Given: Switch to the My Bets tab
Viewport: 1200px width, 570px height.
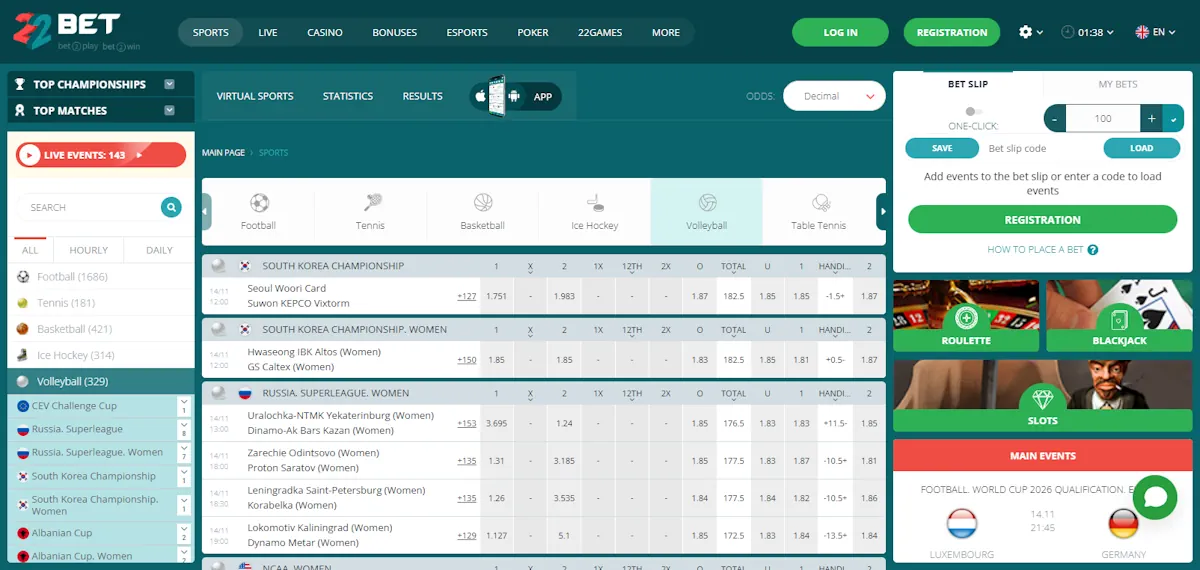Looking at the screenshot, I should [x=1118, y=84].
